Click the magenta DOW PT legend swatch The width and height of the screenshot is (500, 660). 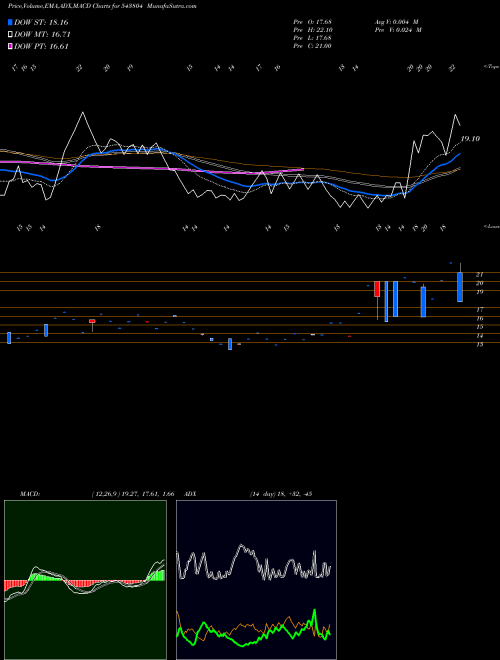(11, 46)
